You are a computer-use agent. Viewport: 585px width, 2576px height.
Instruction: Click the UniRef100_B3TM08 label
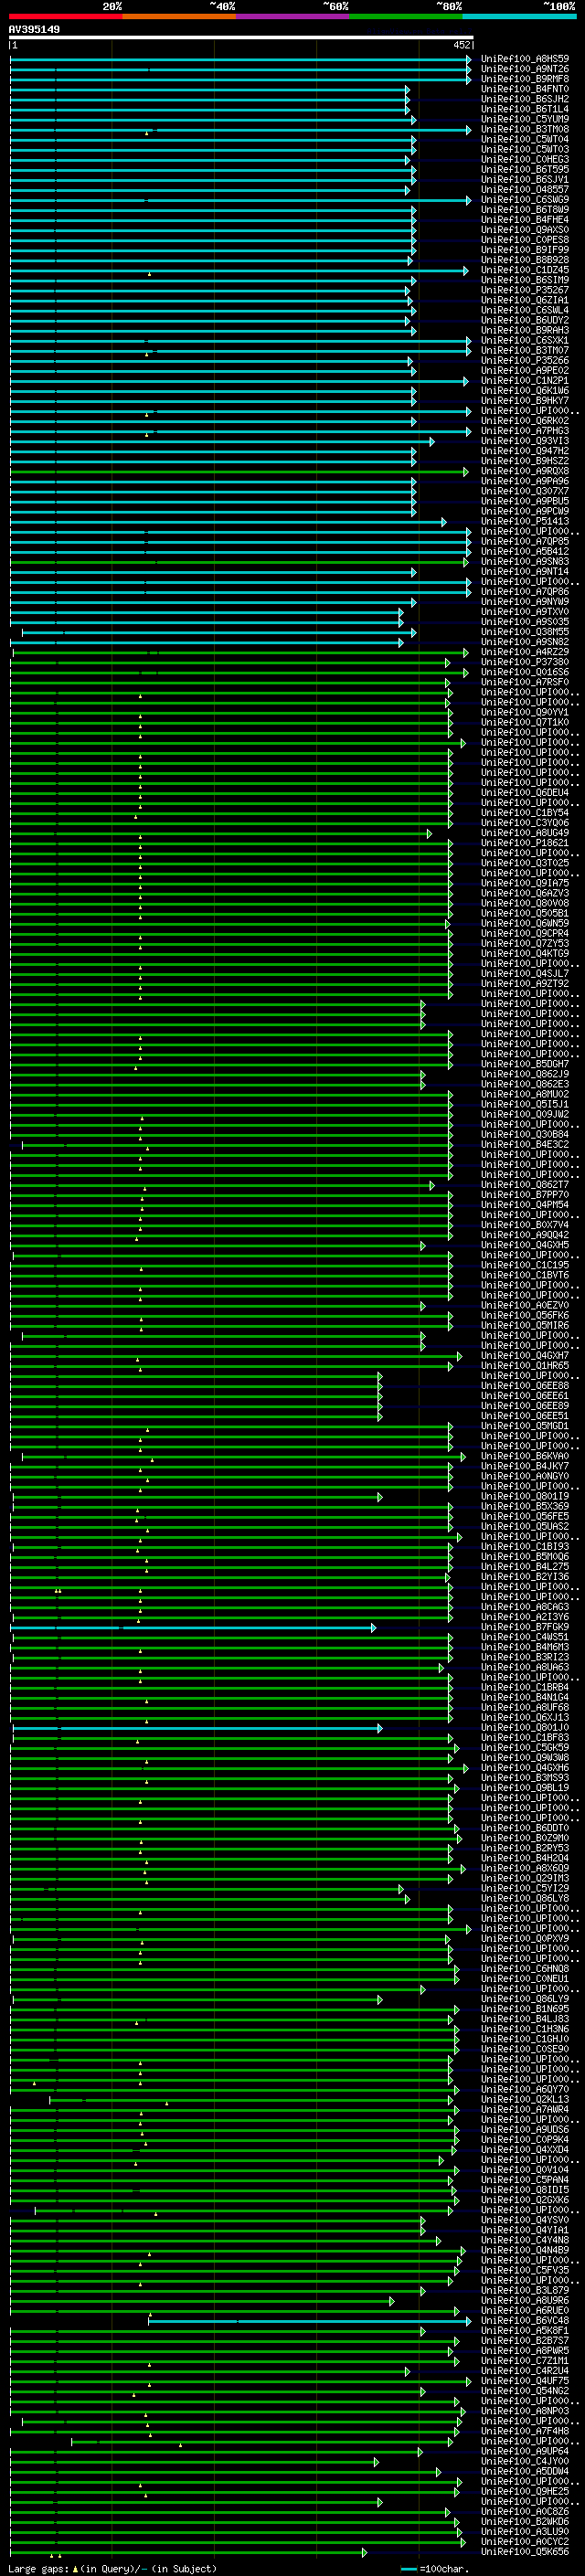point(525,129)
